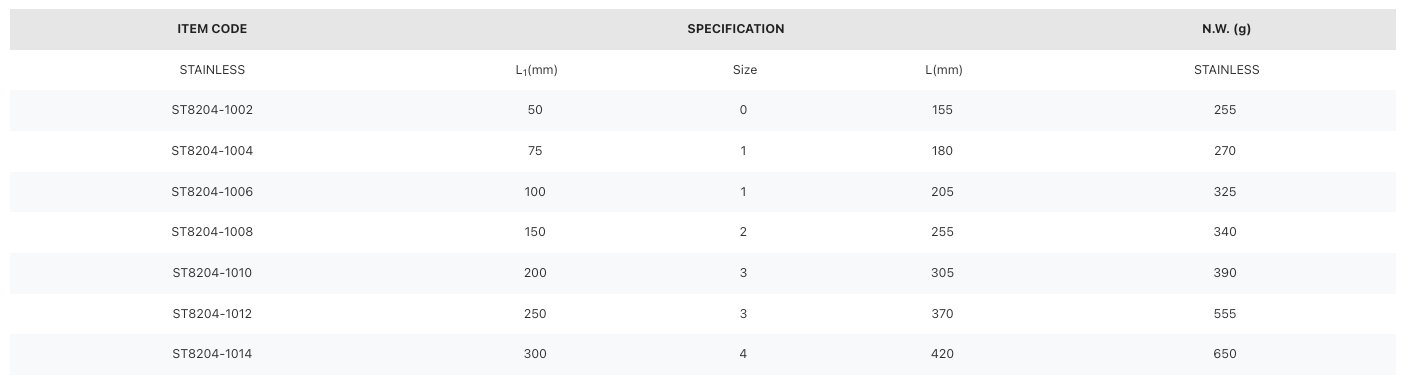Click the ITEM CODE column header
This screenshot has height=388, width=1408.
coord(212,29)
